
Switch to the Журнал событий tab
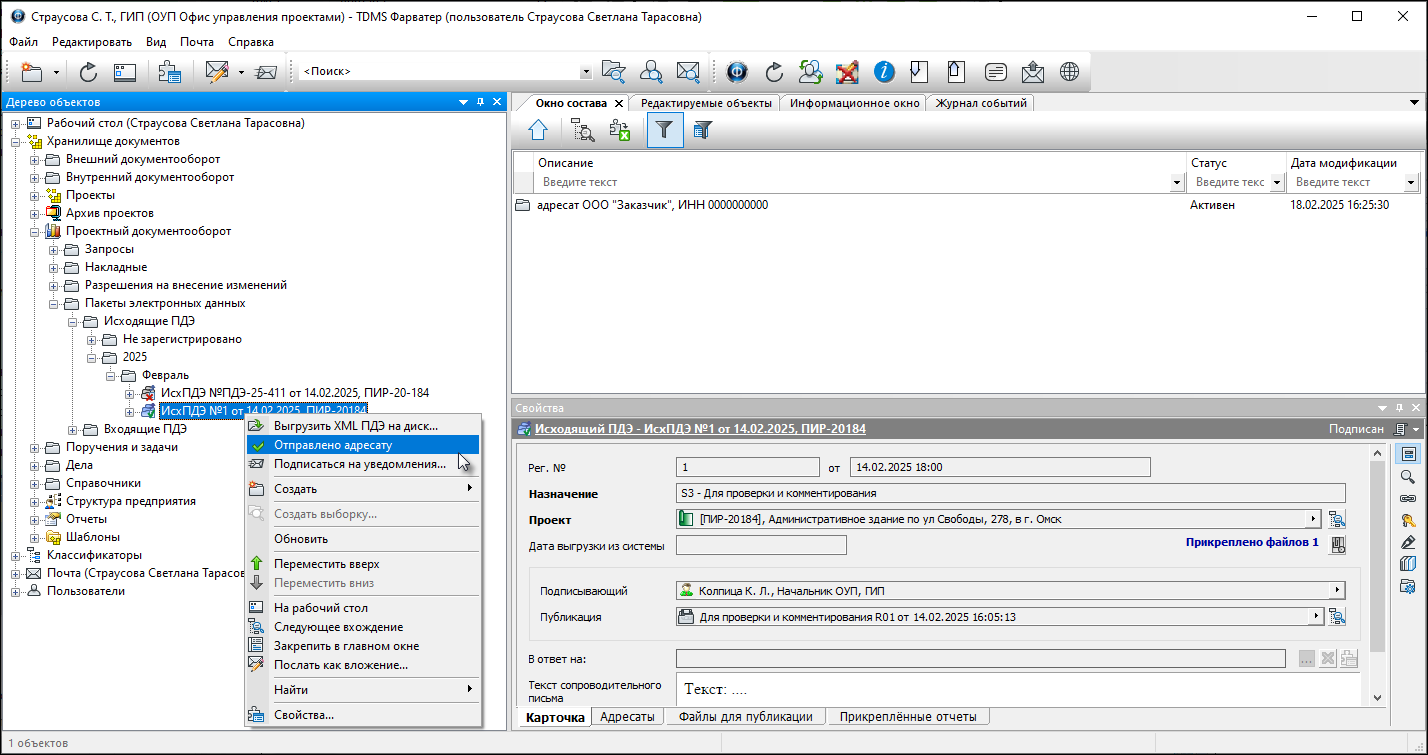(x=981, y=103)
